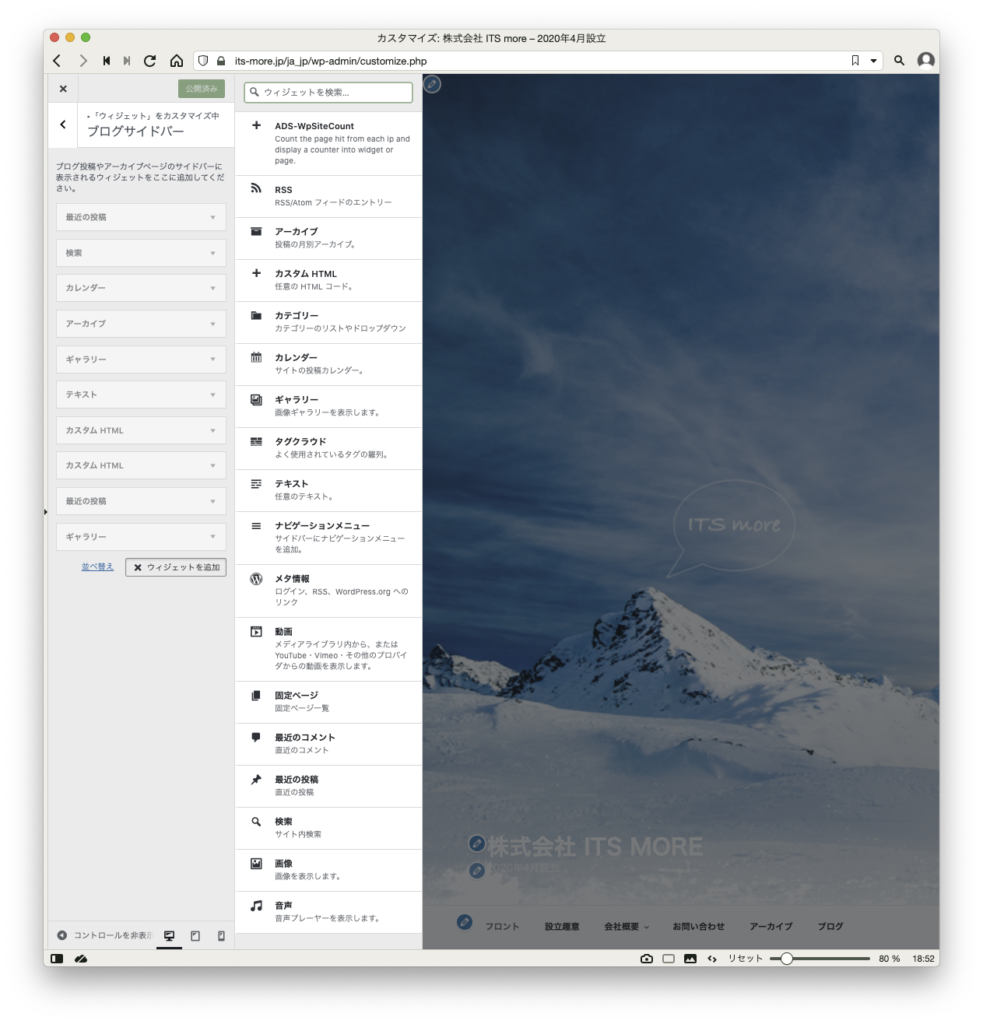Switch preview to mobile device icon
The height and width of the screenshot is (1024, 983).
point(221,936)
